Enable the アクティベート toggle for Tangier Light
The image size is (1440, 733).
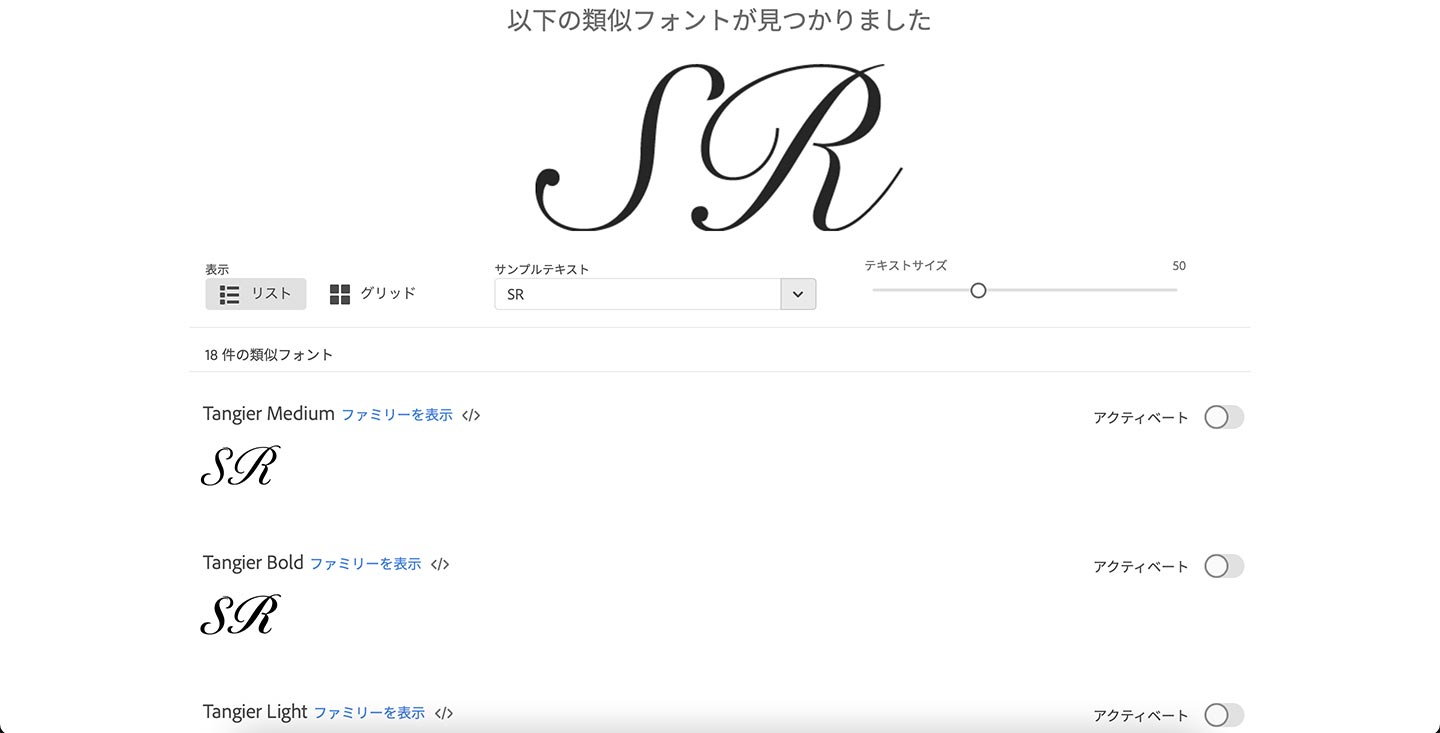[x=1222, y=716]
